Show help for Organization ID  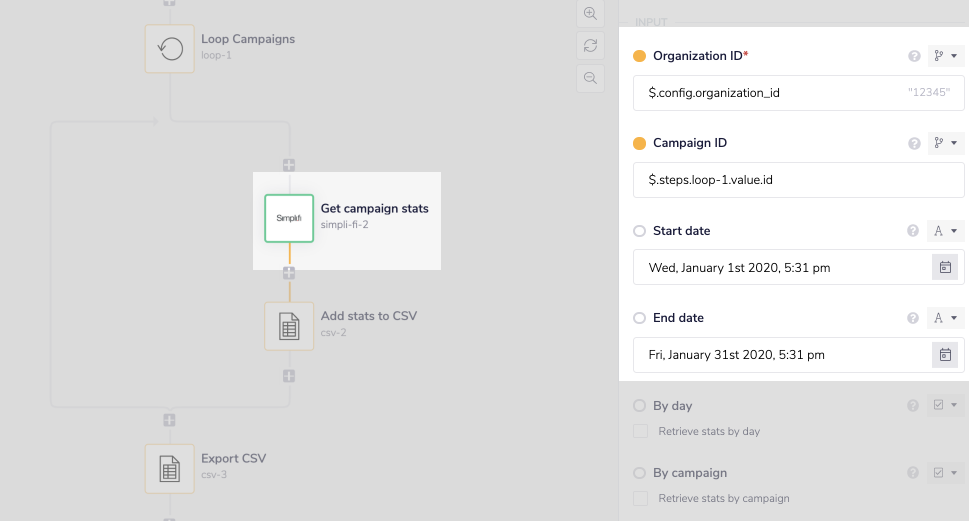pos(913,57)
